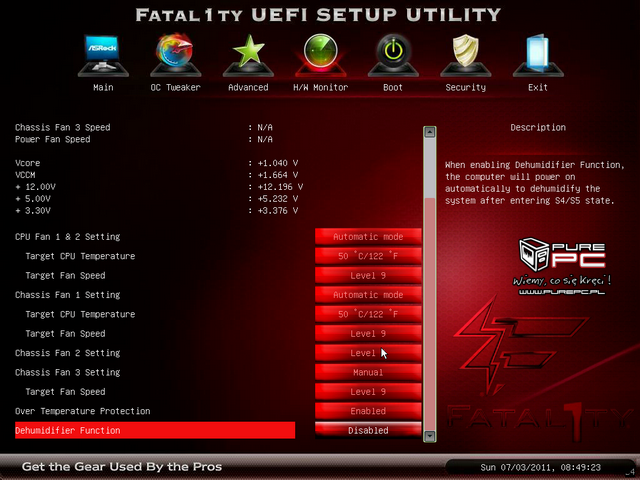The image size is (640, 480).
Task: Open the Boot power button icon
Action: (x=393, y=55)
